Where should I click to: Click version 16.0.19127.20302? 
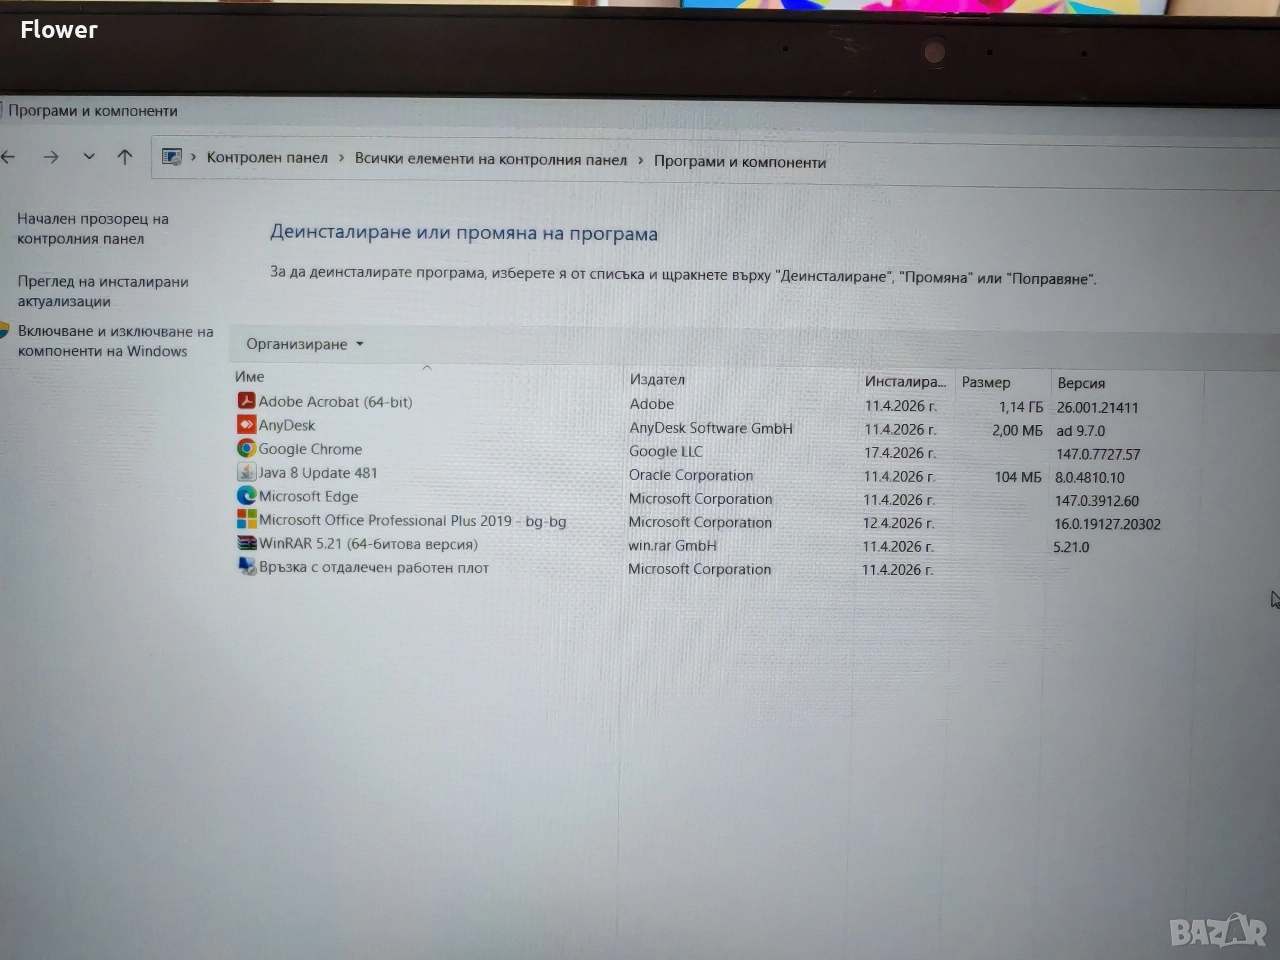pyautogui.click(x=1108, y=524)
